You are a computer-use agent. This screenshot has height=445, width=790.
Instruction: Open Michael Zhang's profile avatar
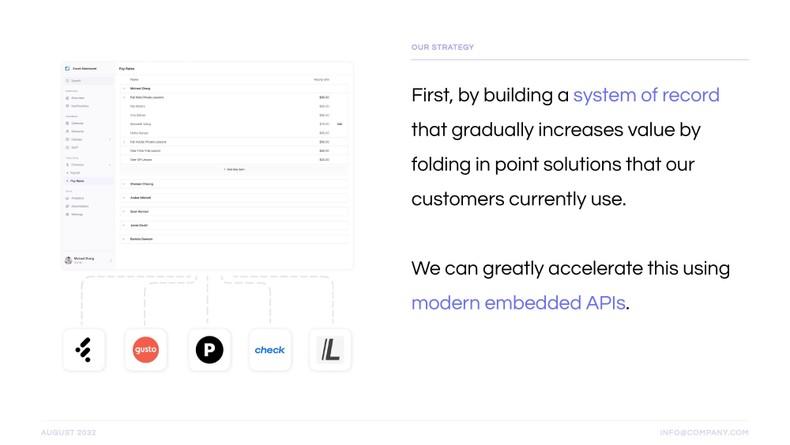click(68, 260)
